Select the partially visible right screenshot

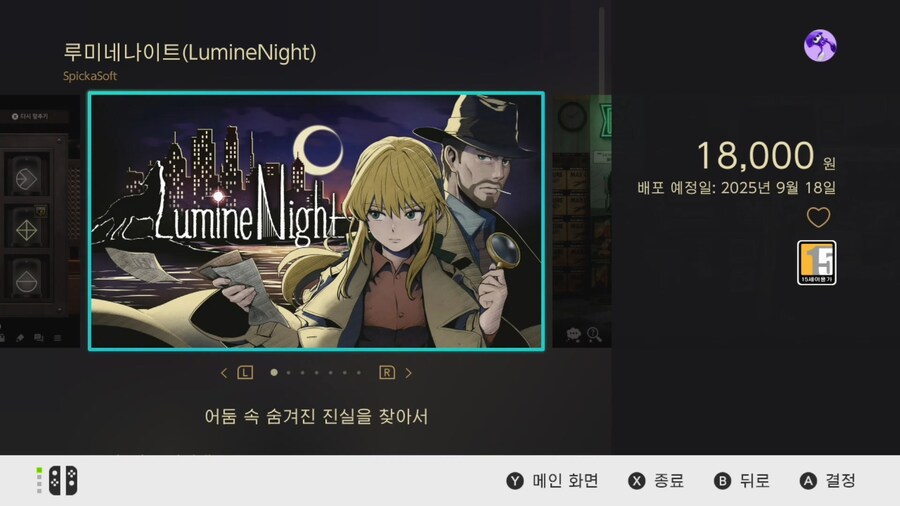click(581, 221)
